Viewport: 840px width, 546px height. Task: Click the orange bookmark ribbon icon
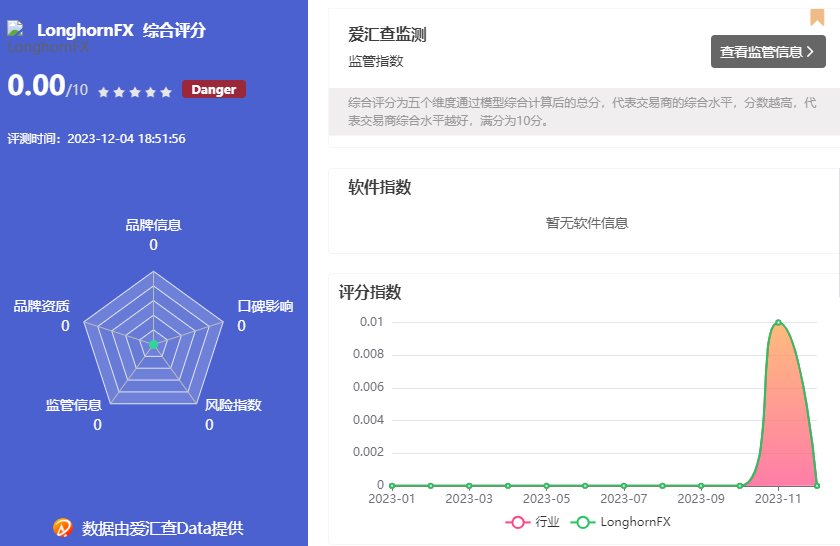(x=817, y=17)
